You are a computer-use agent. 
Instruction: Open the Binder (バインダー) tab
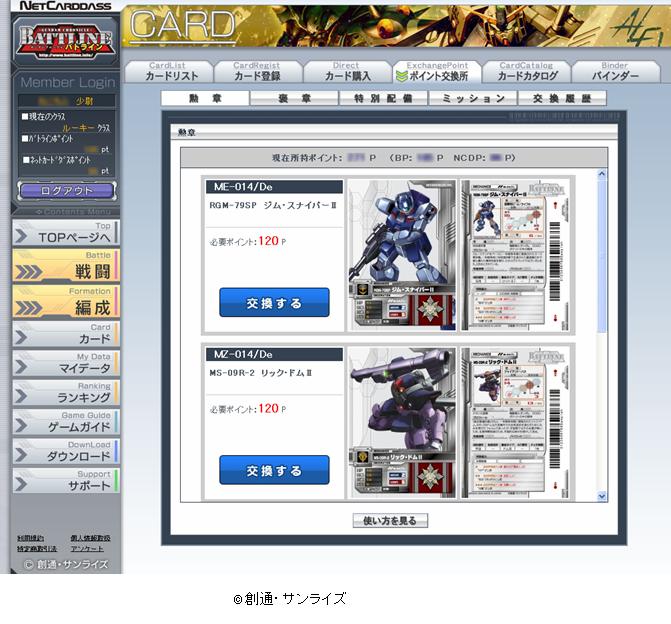coord(615,73)
